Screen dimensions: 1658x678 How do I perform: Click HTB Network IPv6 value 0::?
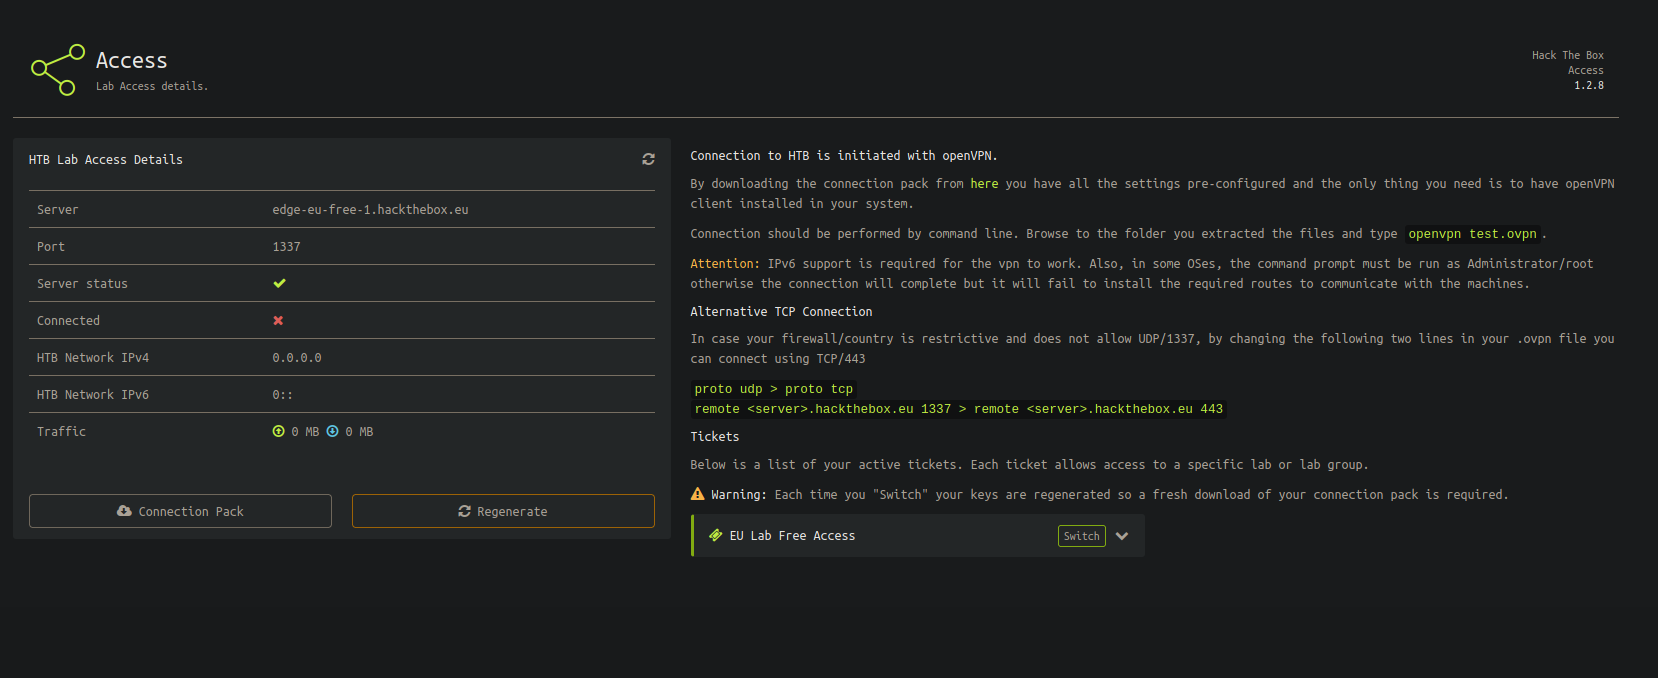click(x=282, y=395)
